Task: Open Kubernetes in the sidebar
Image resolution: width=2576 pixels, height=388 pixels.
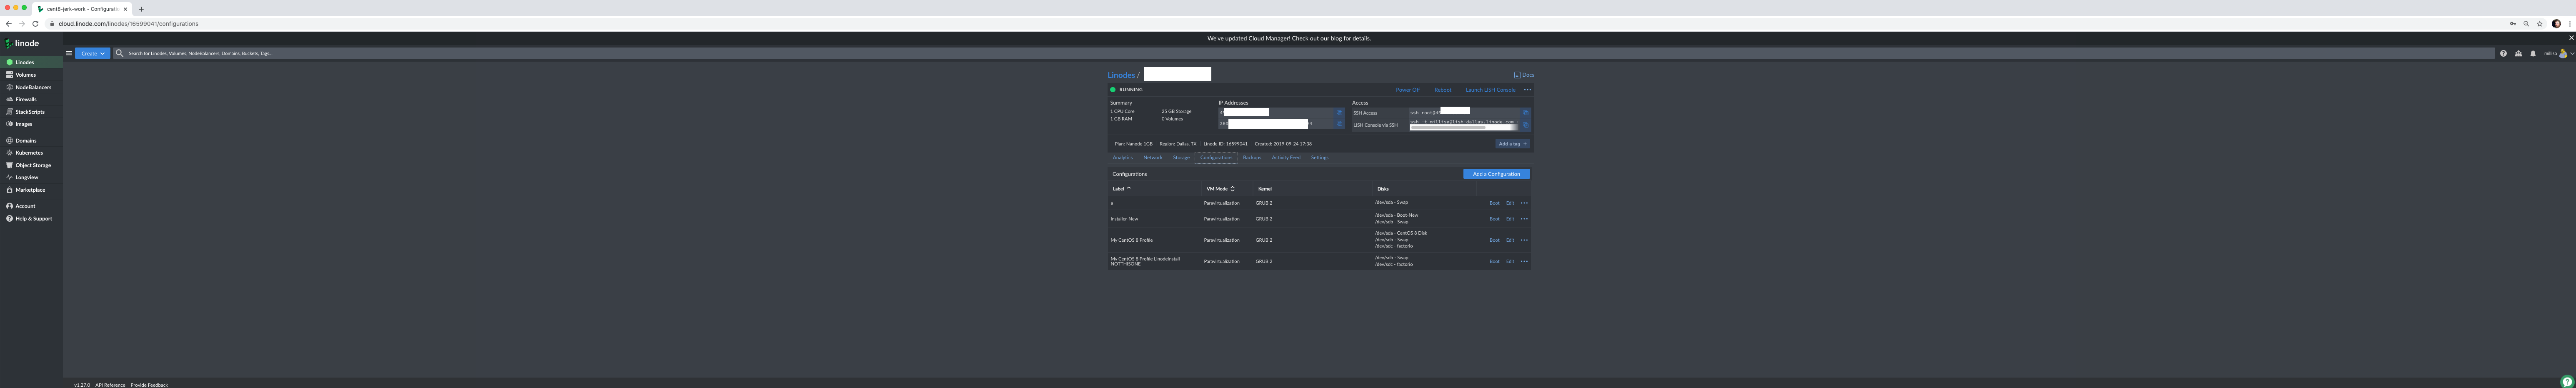Action: tap(29, 153)
